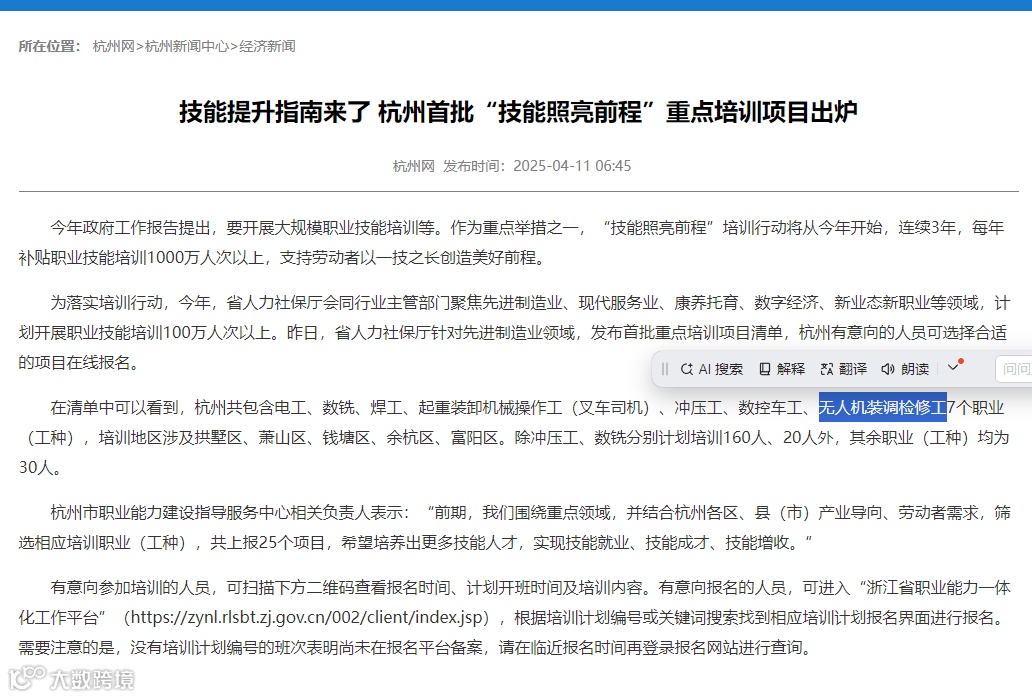Click the "所在位置:" label
This screenshot has width=1032, height=698.
[x=49, y=46]
